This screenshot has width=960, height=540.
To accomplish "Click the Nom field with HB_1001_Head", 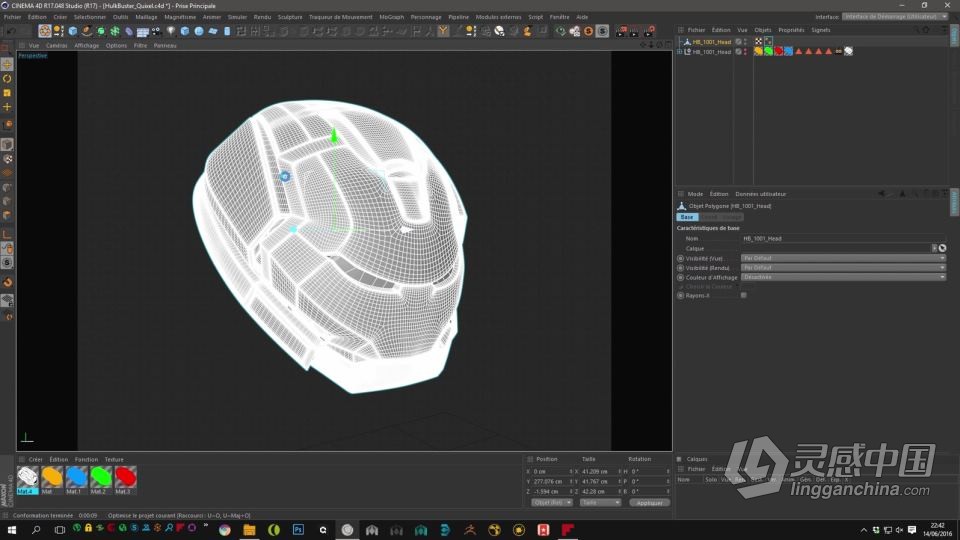I will 844,238.
